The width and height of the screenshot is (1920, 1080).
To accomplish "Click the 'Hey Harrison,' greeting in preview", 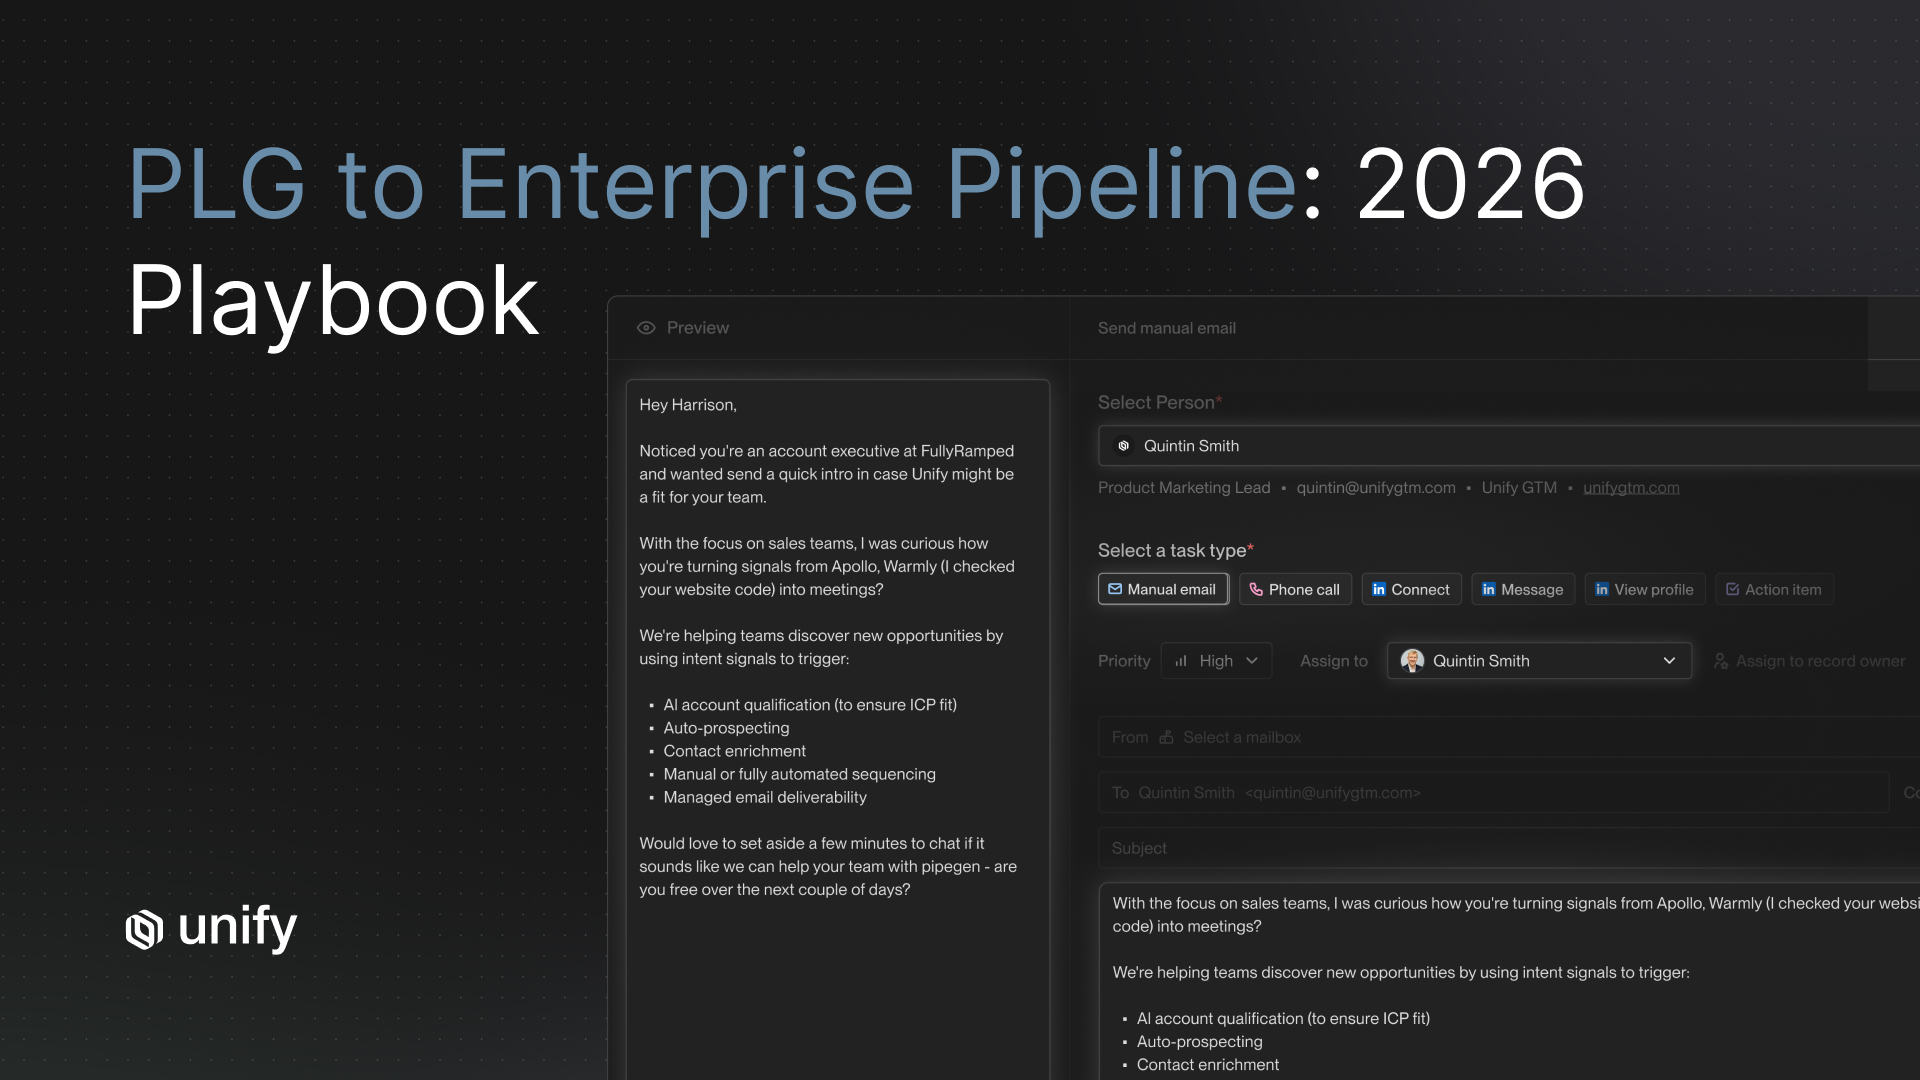I will (x=688, y=405).
